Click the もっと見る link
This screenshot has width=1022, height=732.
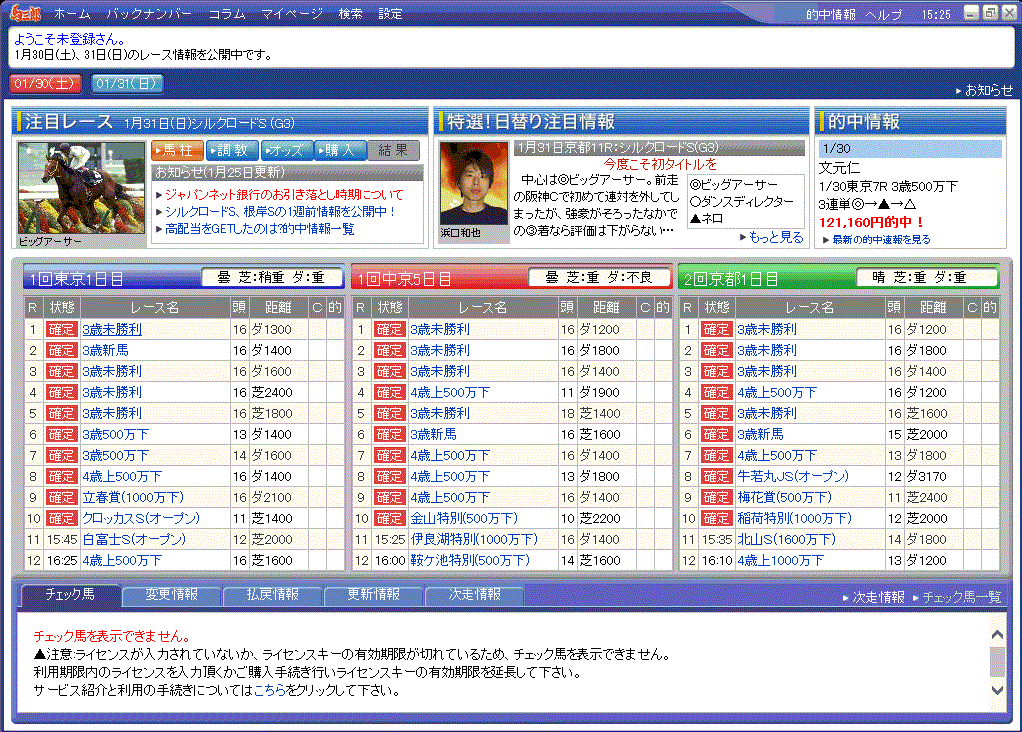771,237
